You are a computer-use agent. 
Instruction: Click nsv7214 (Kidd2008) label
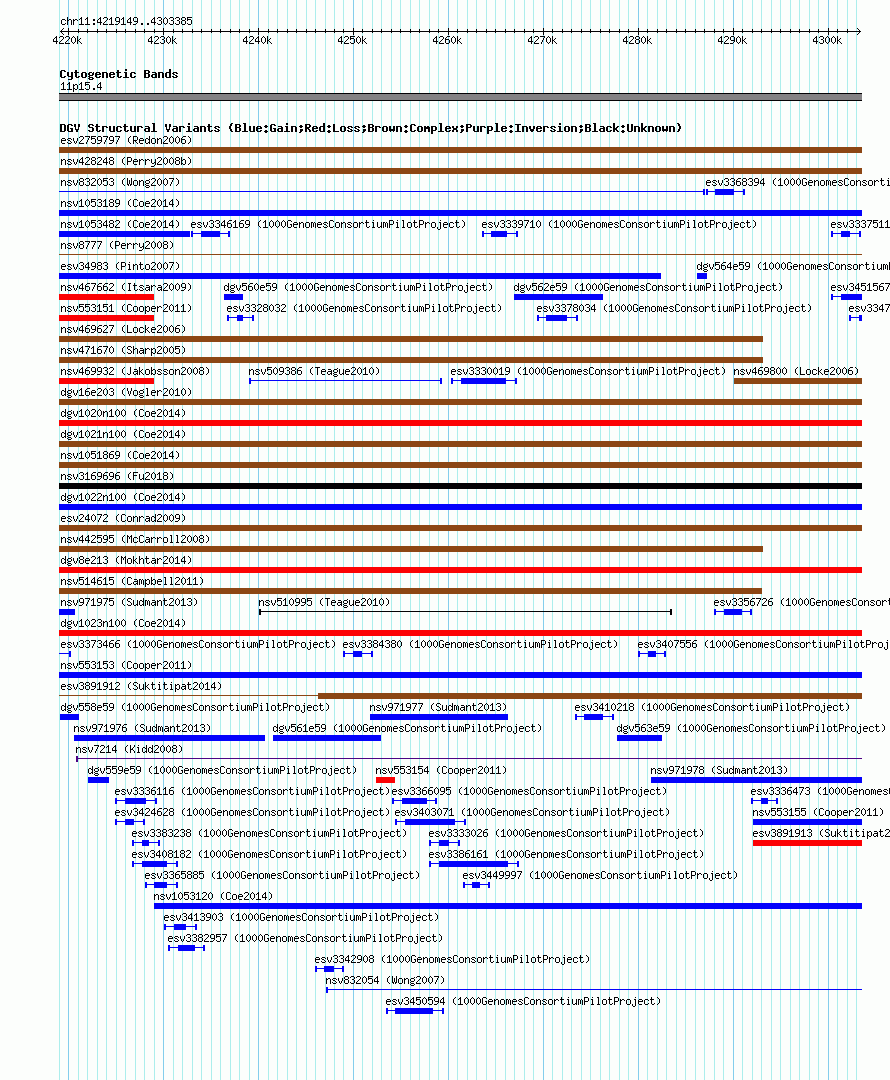[129, 749]
